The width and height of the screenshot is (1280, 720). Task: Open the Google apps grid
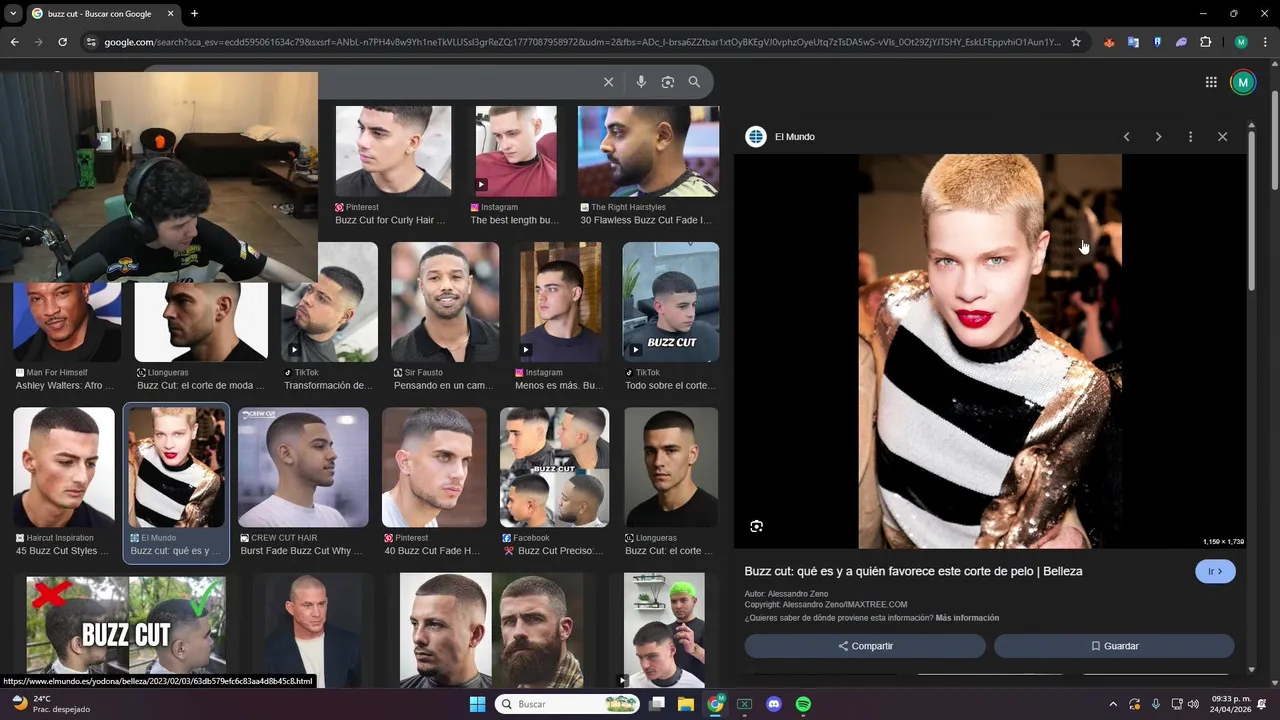pyautogui.click(x=1211, y=82)
